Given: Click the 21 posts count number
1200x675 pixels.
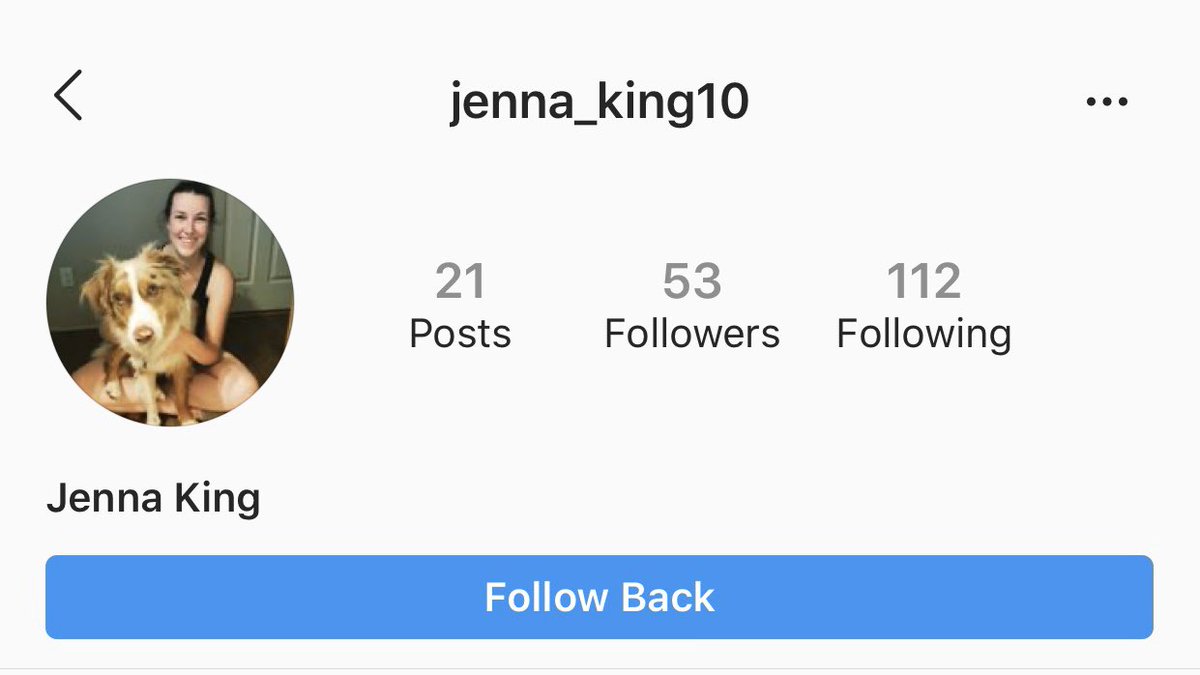Looking at the screenshot, I should point(460,282).
